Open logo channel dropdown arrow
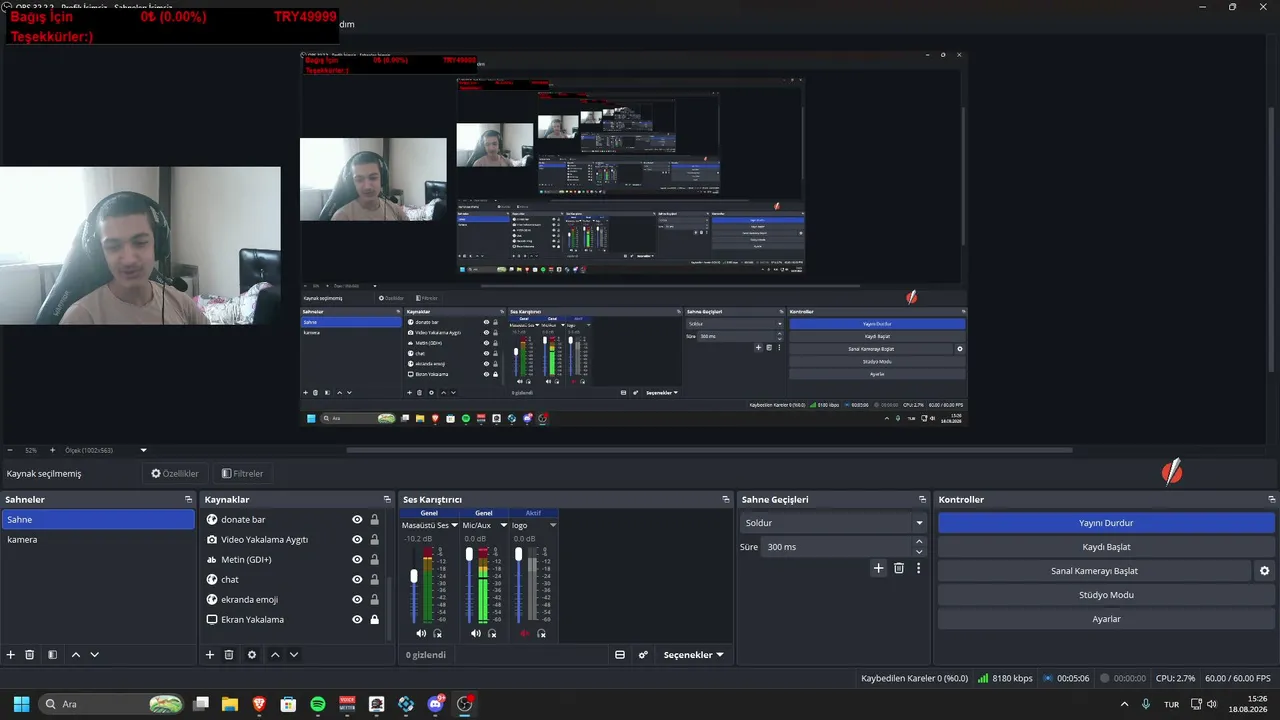Screen dimensions: 1280x720 [552, 525]
